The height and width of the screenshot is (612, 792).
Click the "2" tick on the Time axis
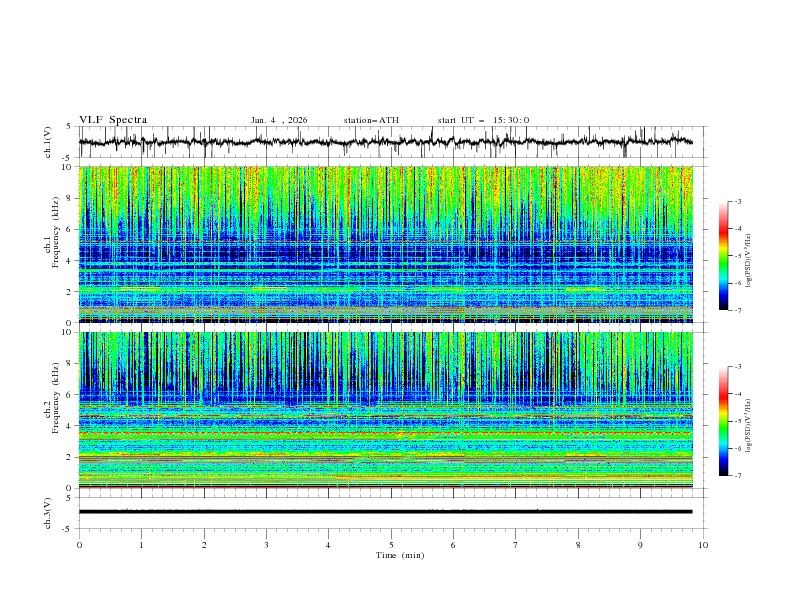(204, 545)
